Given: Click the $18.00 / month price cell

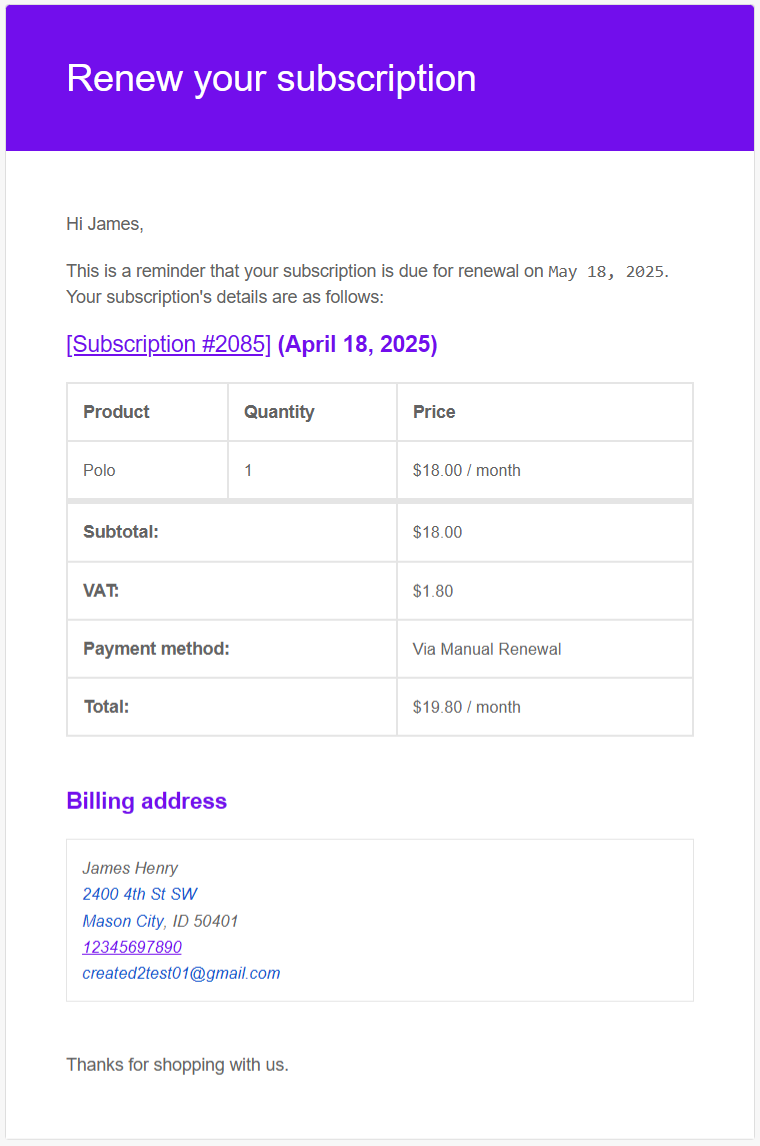Looking at the screenshot, I should (466, 470).
